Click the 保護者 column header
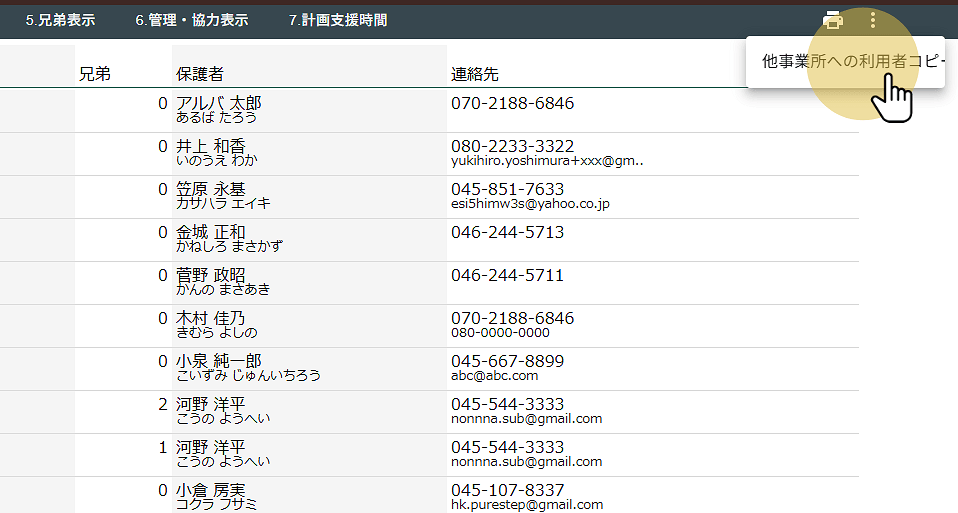 pyautogui.click(x=199, y=74)
